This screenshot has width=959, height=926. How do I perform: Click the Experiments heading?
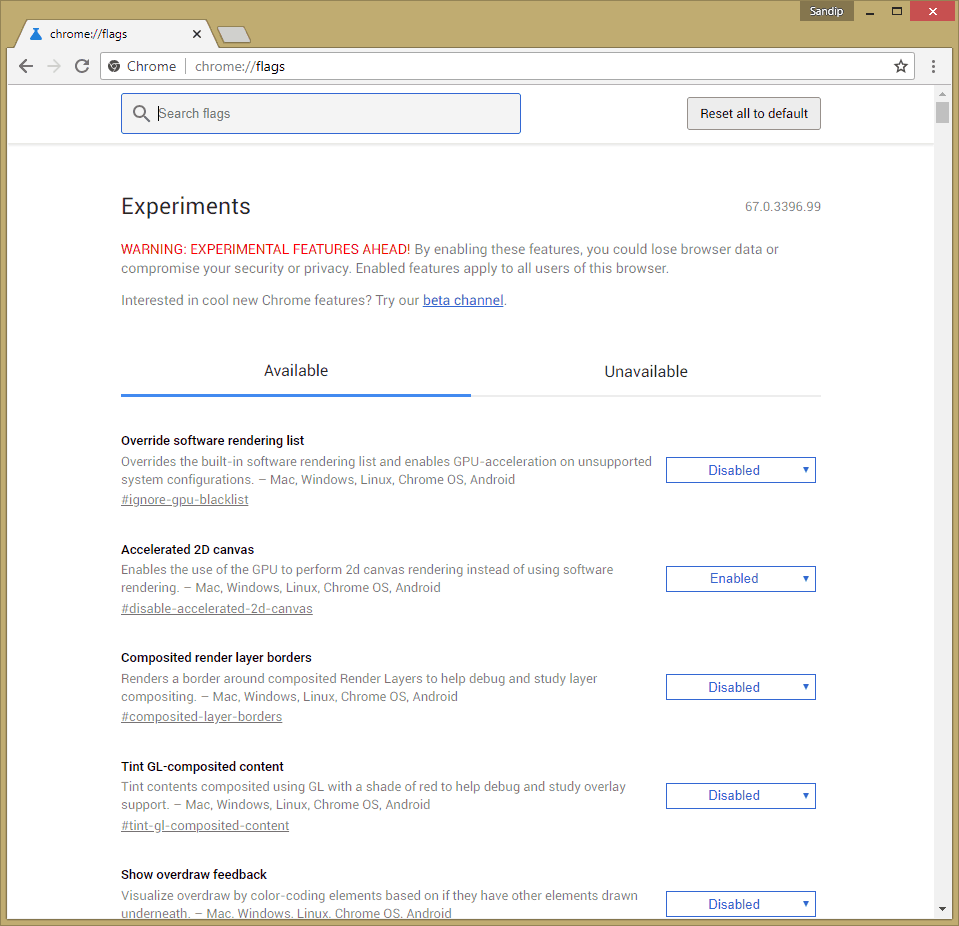(186, 206)
